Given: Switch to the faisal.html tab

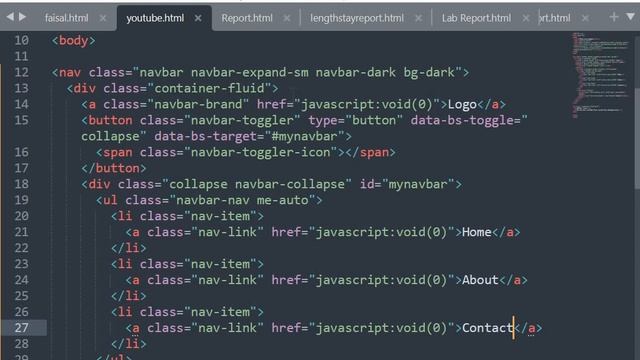Looking at the screenshot, I should pos(67,18).
